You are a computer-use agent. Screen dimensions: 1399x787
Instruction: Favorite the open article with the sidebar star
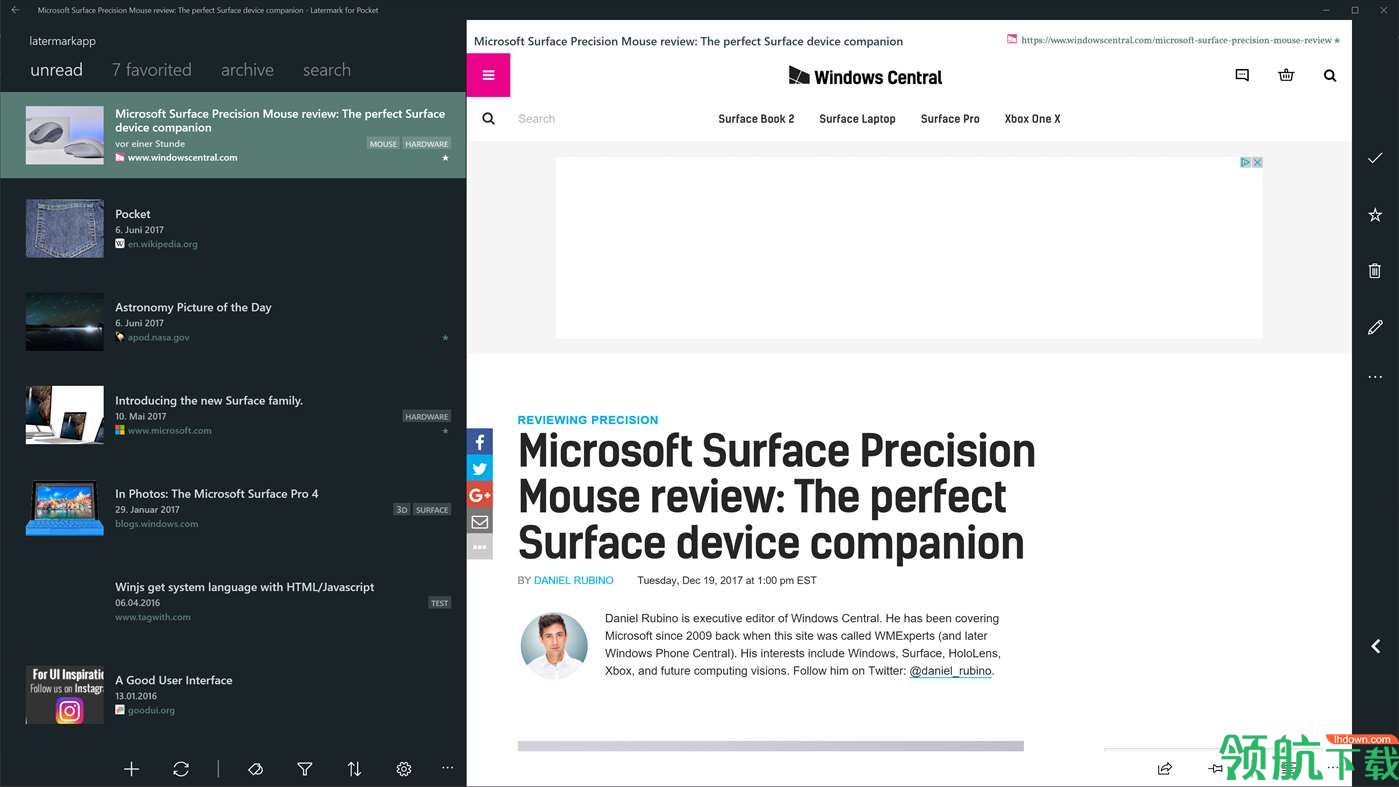coord(1375,214)
